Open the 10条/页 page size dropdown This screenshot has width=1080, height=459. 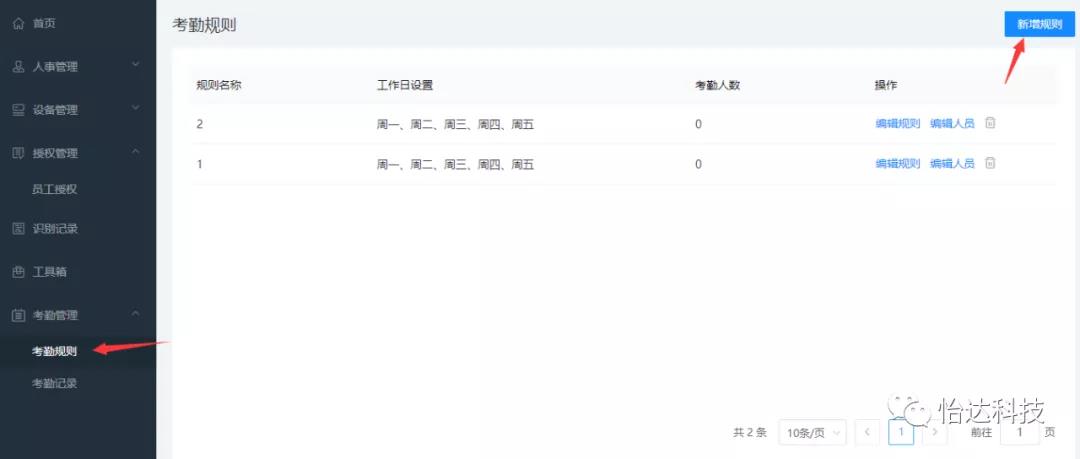[x=813, y=433]
